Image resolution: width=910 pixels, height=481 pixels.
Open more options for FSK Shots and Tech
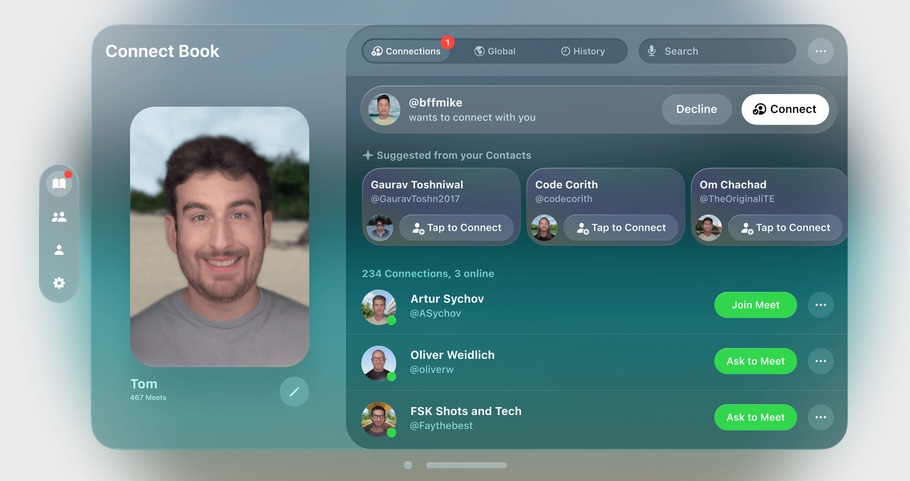click(820, 417)
